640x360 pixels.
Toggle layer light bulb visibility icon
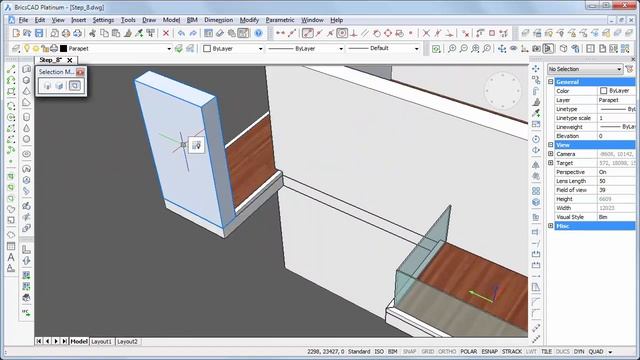click(27, 48)
